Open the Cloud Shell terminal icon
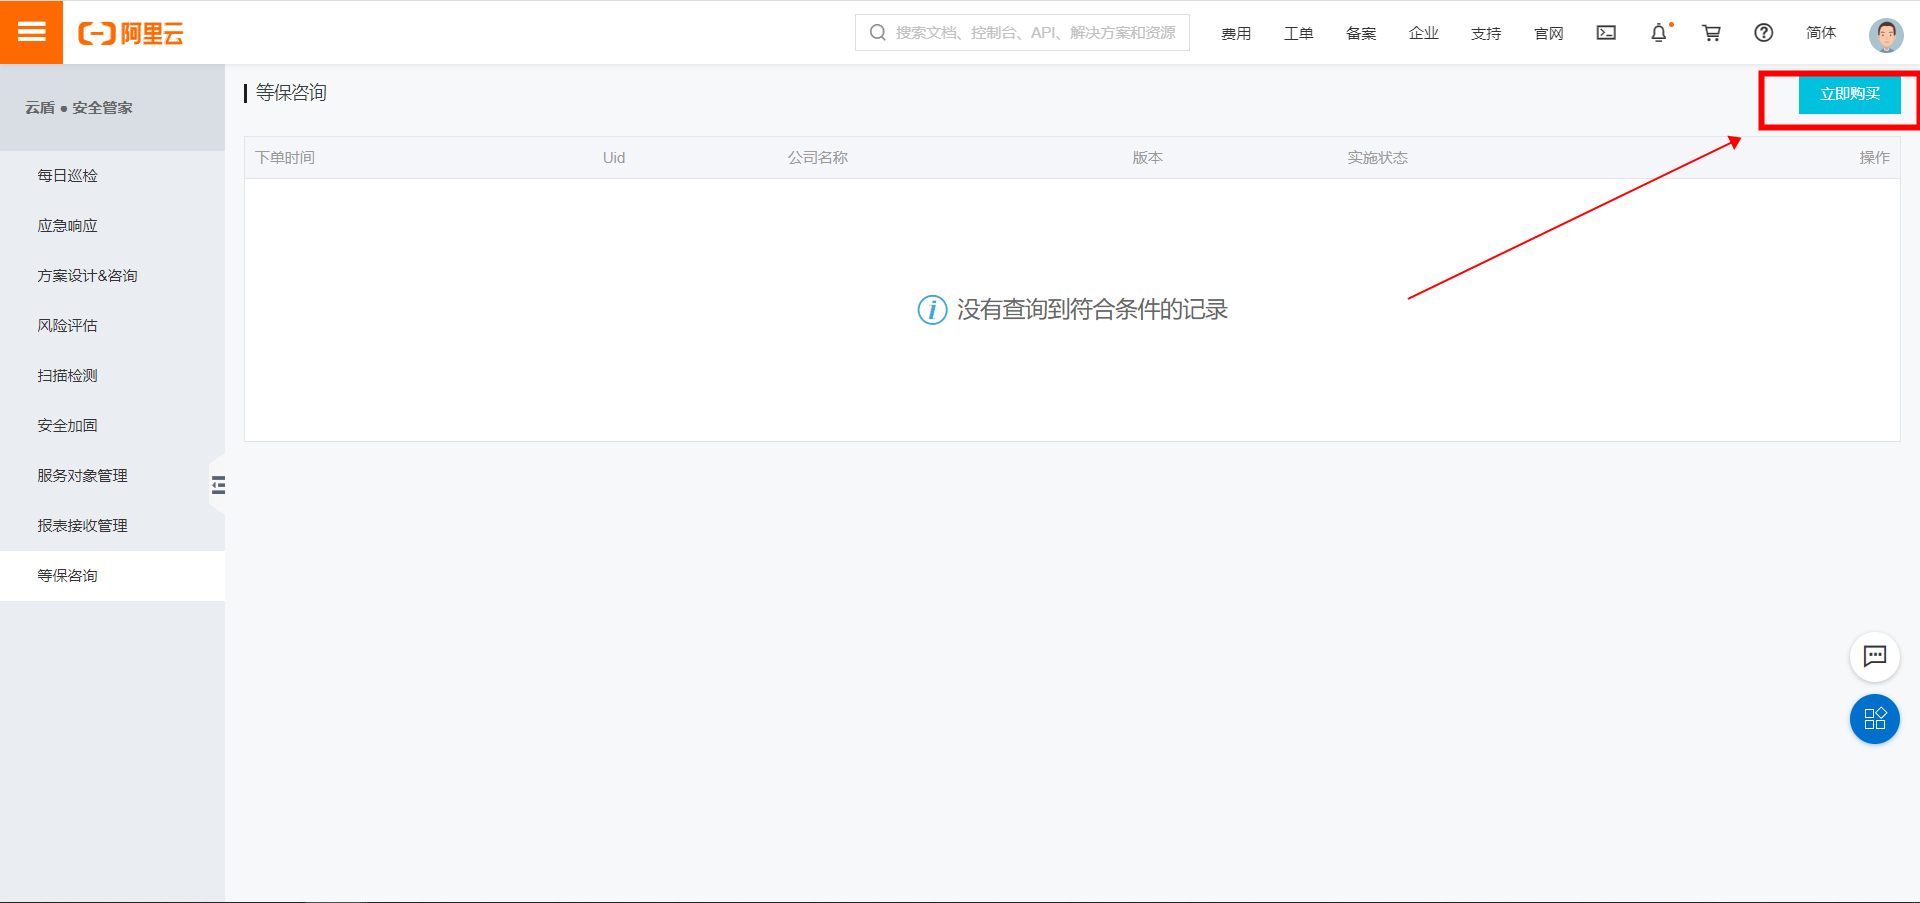 coord(1606,33)
